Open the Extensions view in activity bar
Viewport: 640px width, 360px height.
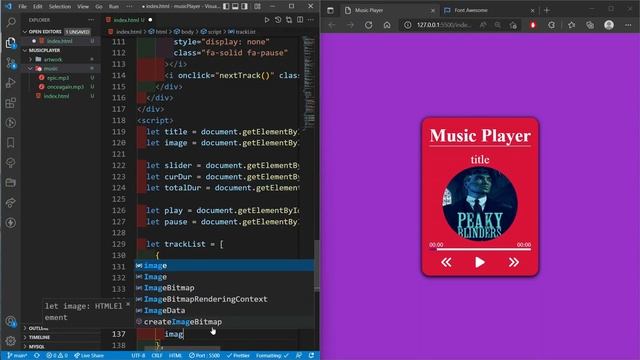(x=11, y=102)
